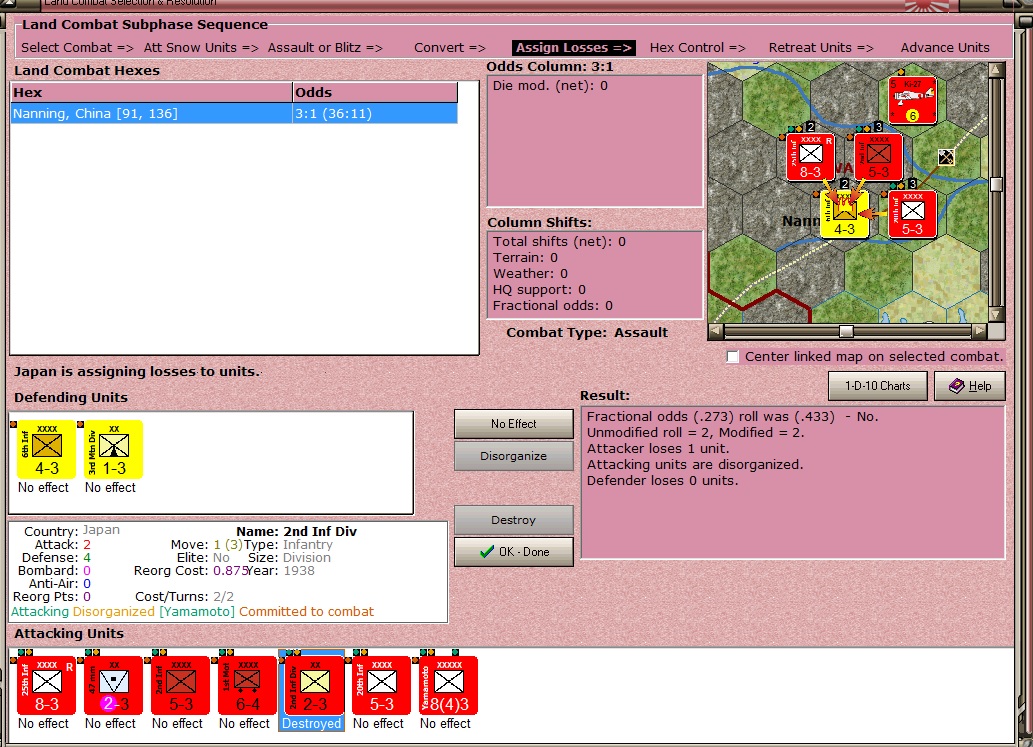Click the Hex column header
1033x747 pixels.
point(152,92)
